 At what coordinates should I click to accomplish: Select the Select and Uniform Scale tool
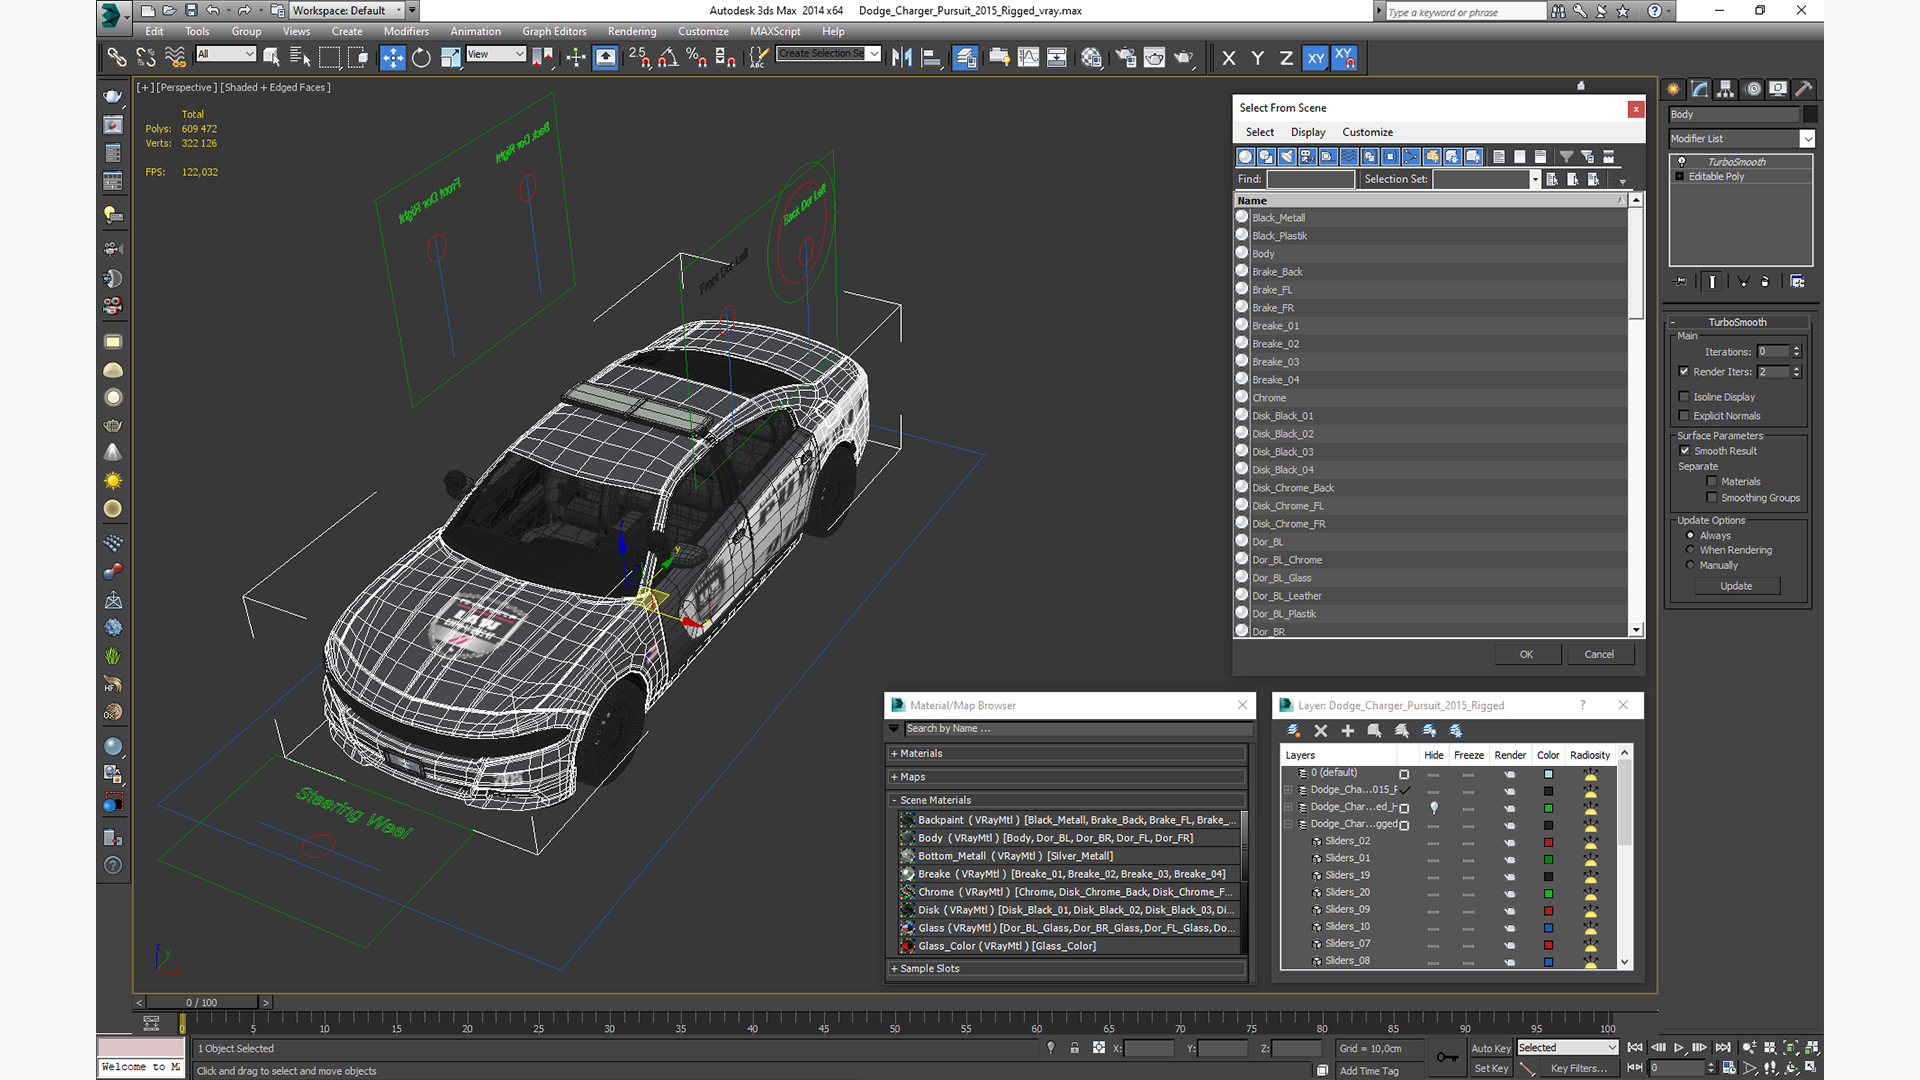click(451, 58)
